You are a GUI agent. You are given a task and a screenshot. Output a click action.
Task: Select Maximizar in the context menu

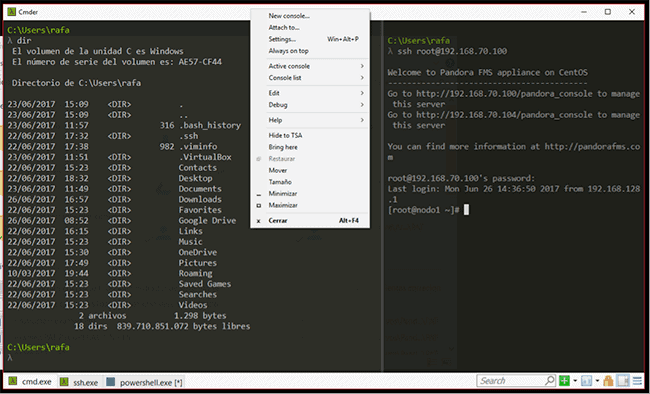tap(310, 205)
